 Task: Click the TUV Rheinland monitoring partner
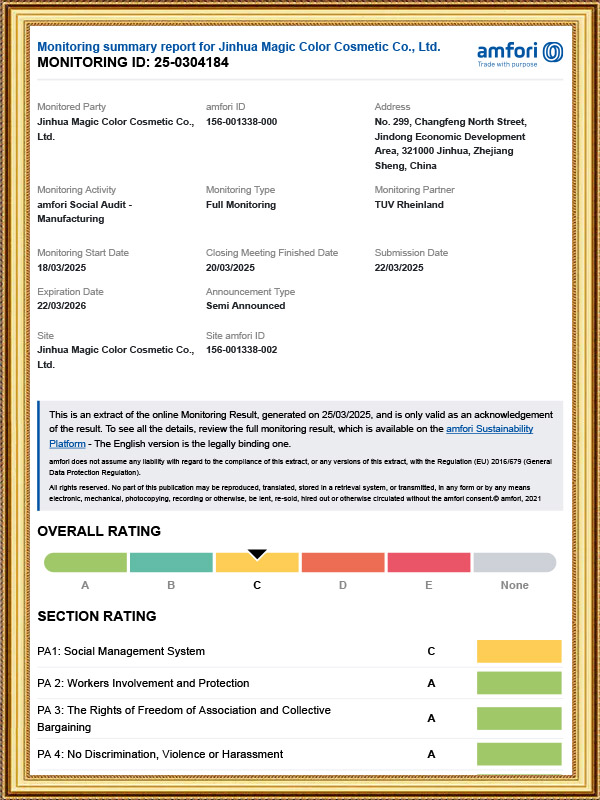(x=409, y=205)
